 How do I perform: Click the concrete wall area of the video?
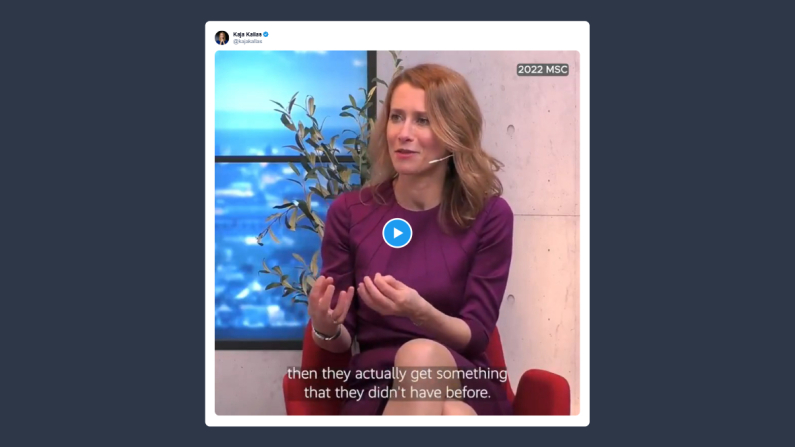(543, 203)
